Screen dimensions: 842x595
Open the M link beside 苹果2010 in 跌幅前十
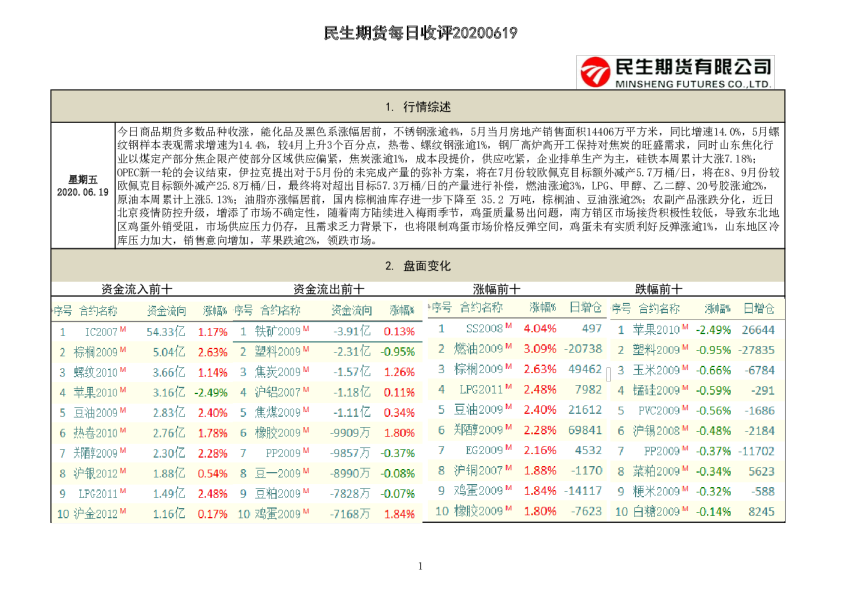[x=686, y=328]
